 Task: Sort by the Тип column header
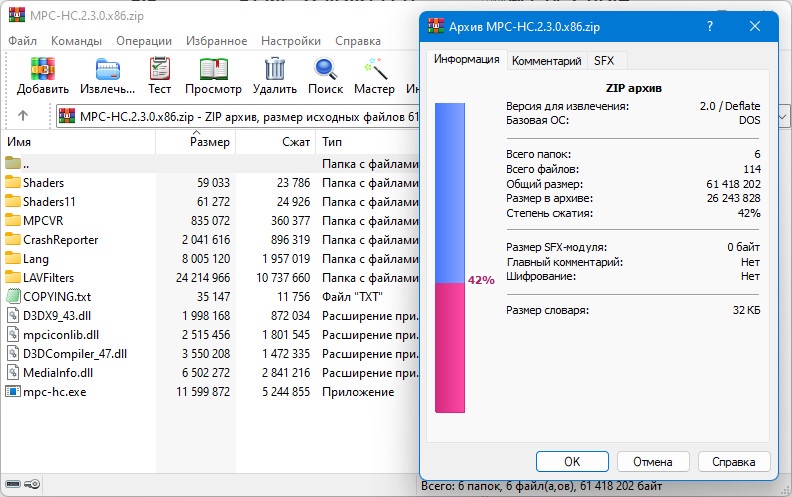(368, 142)
